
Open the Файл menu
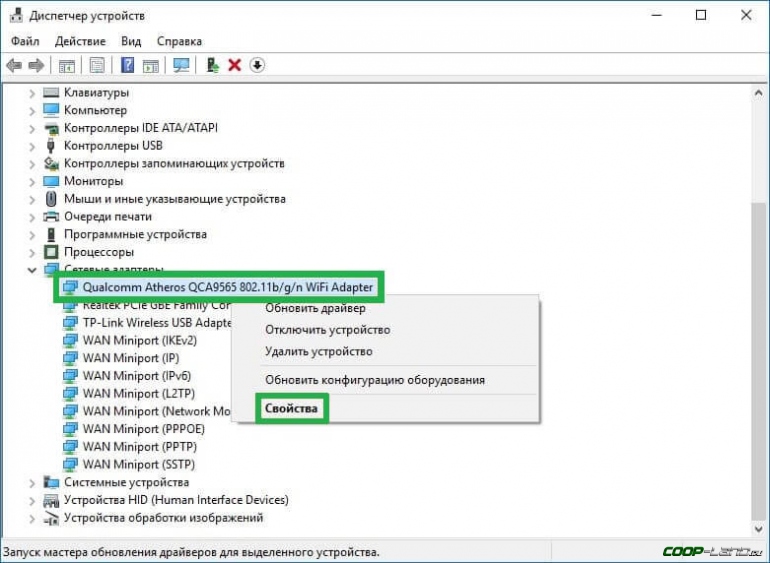tap(25, 41)
